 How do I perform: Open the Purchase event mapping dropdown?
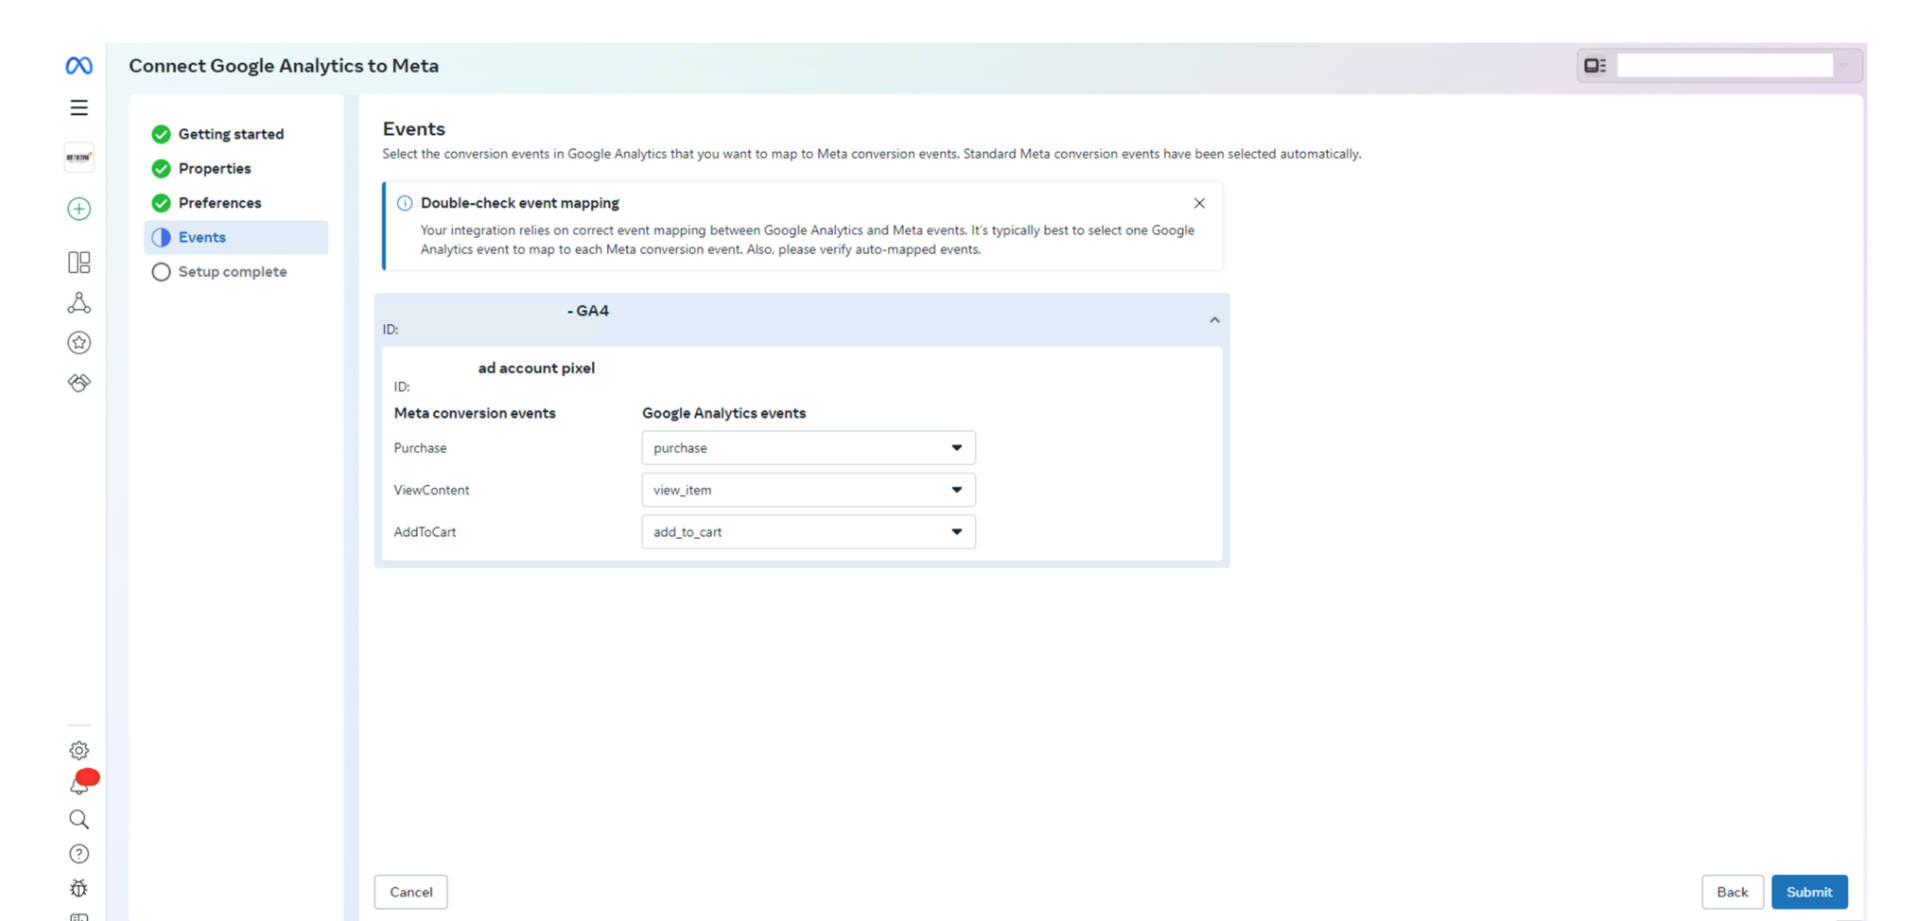808,448
